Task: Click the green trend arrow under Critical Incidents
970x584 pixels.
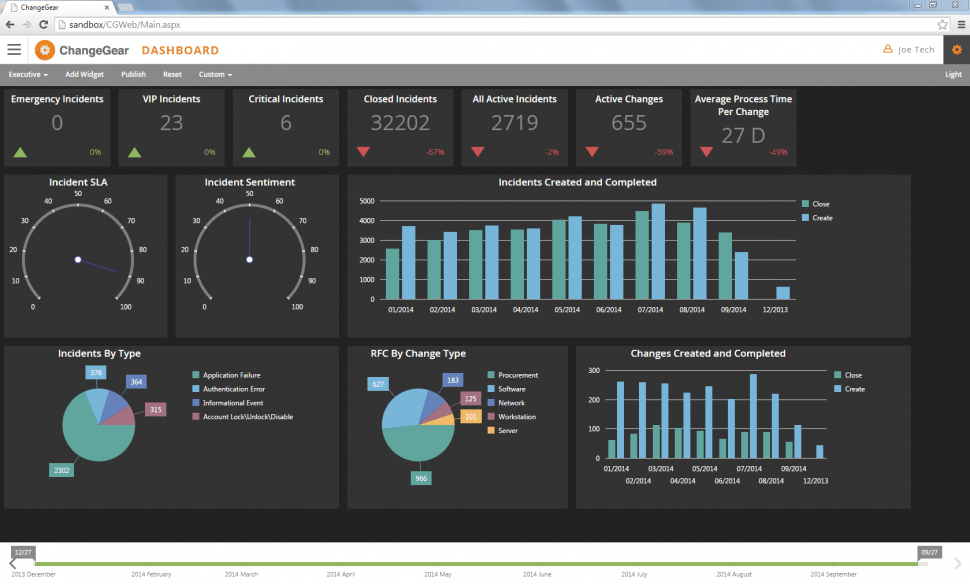Action: click(249, 152)
